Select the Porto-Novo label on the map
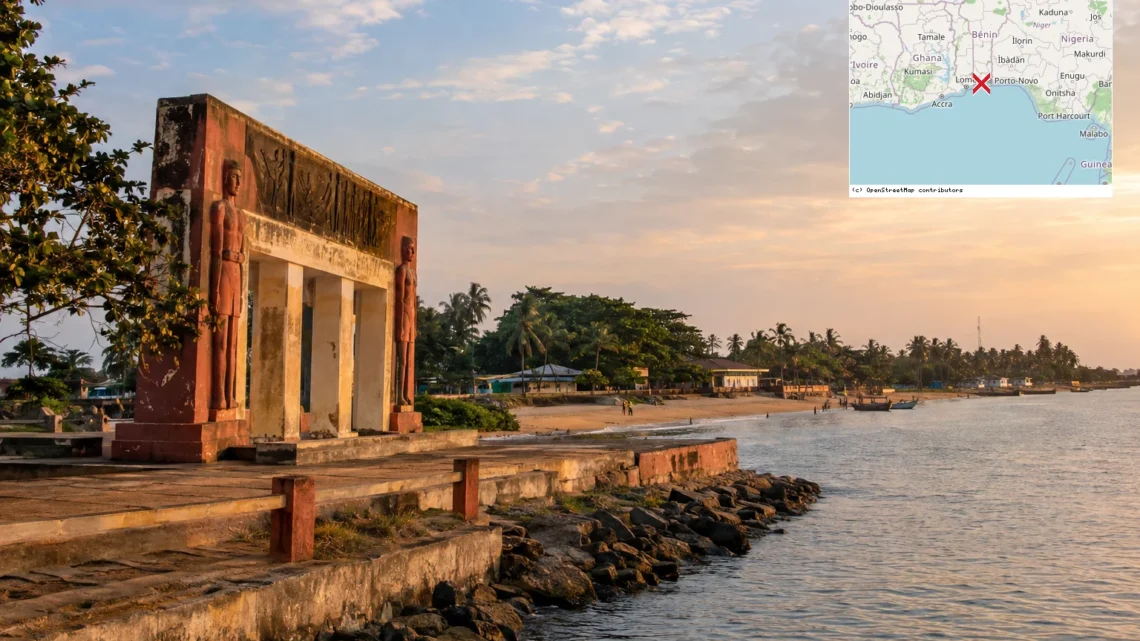This screenshot has height=641, width=1140. pyautogui.click(x=1016, y=81)
